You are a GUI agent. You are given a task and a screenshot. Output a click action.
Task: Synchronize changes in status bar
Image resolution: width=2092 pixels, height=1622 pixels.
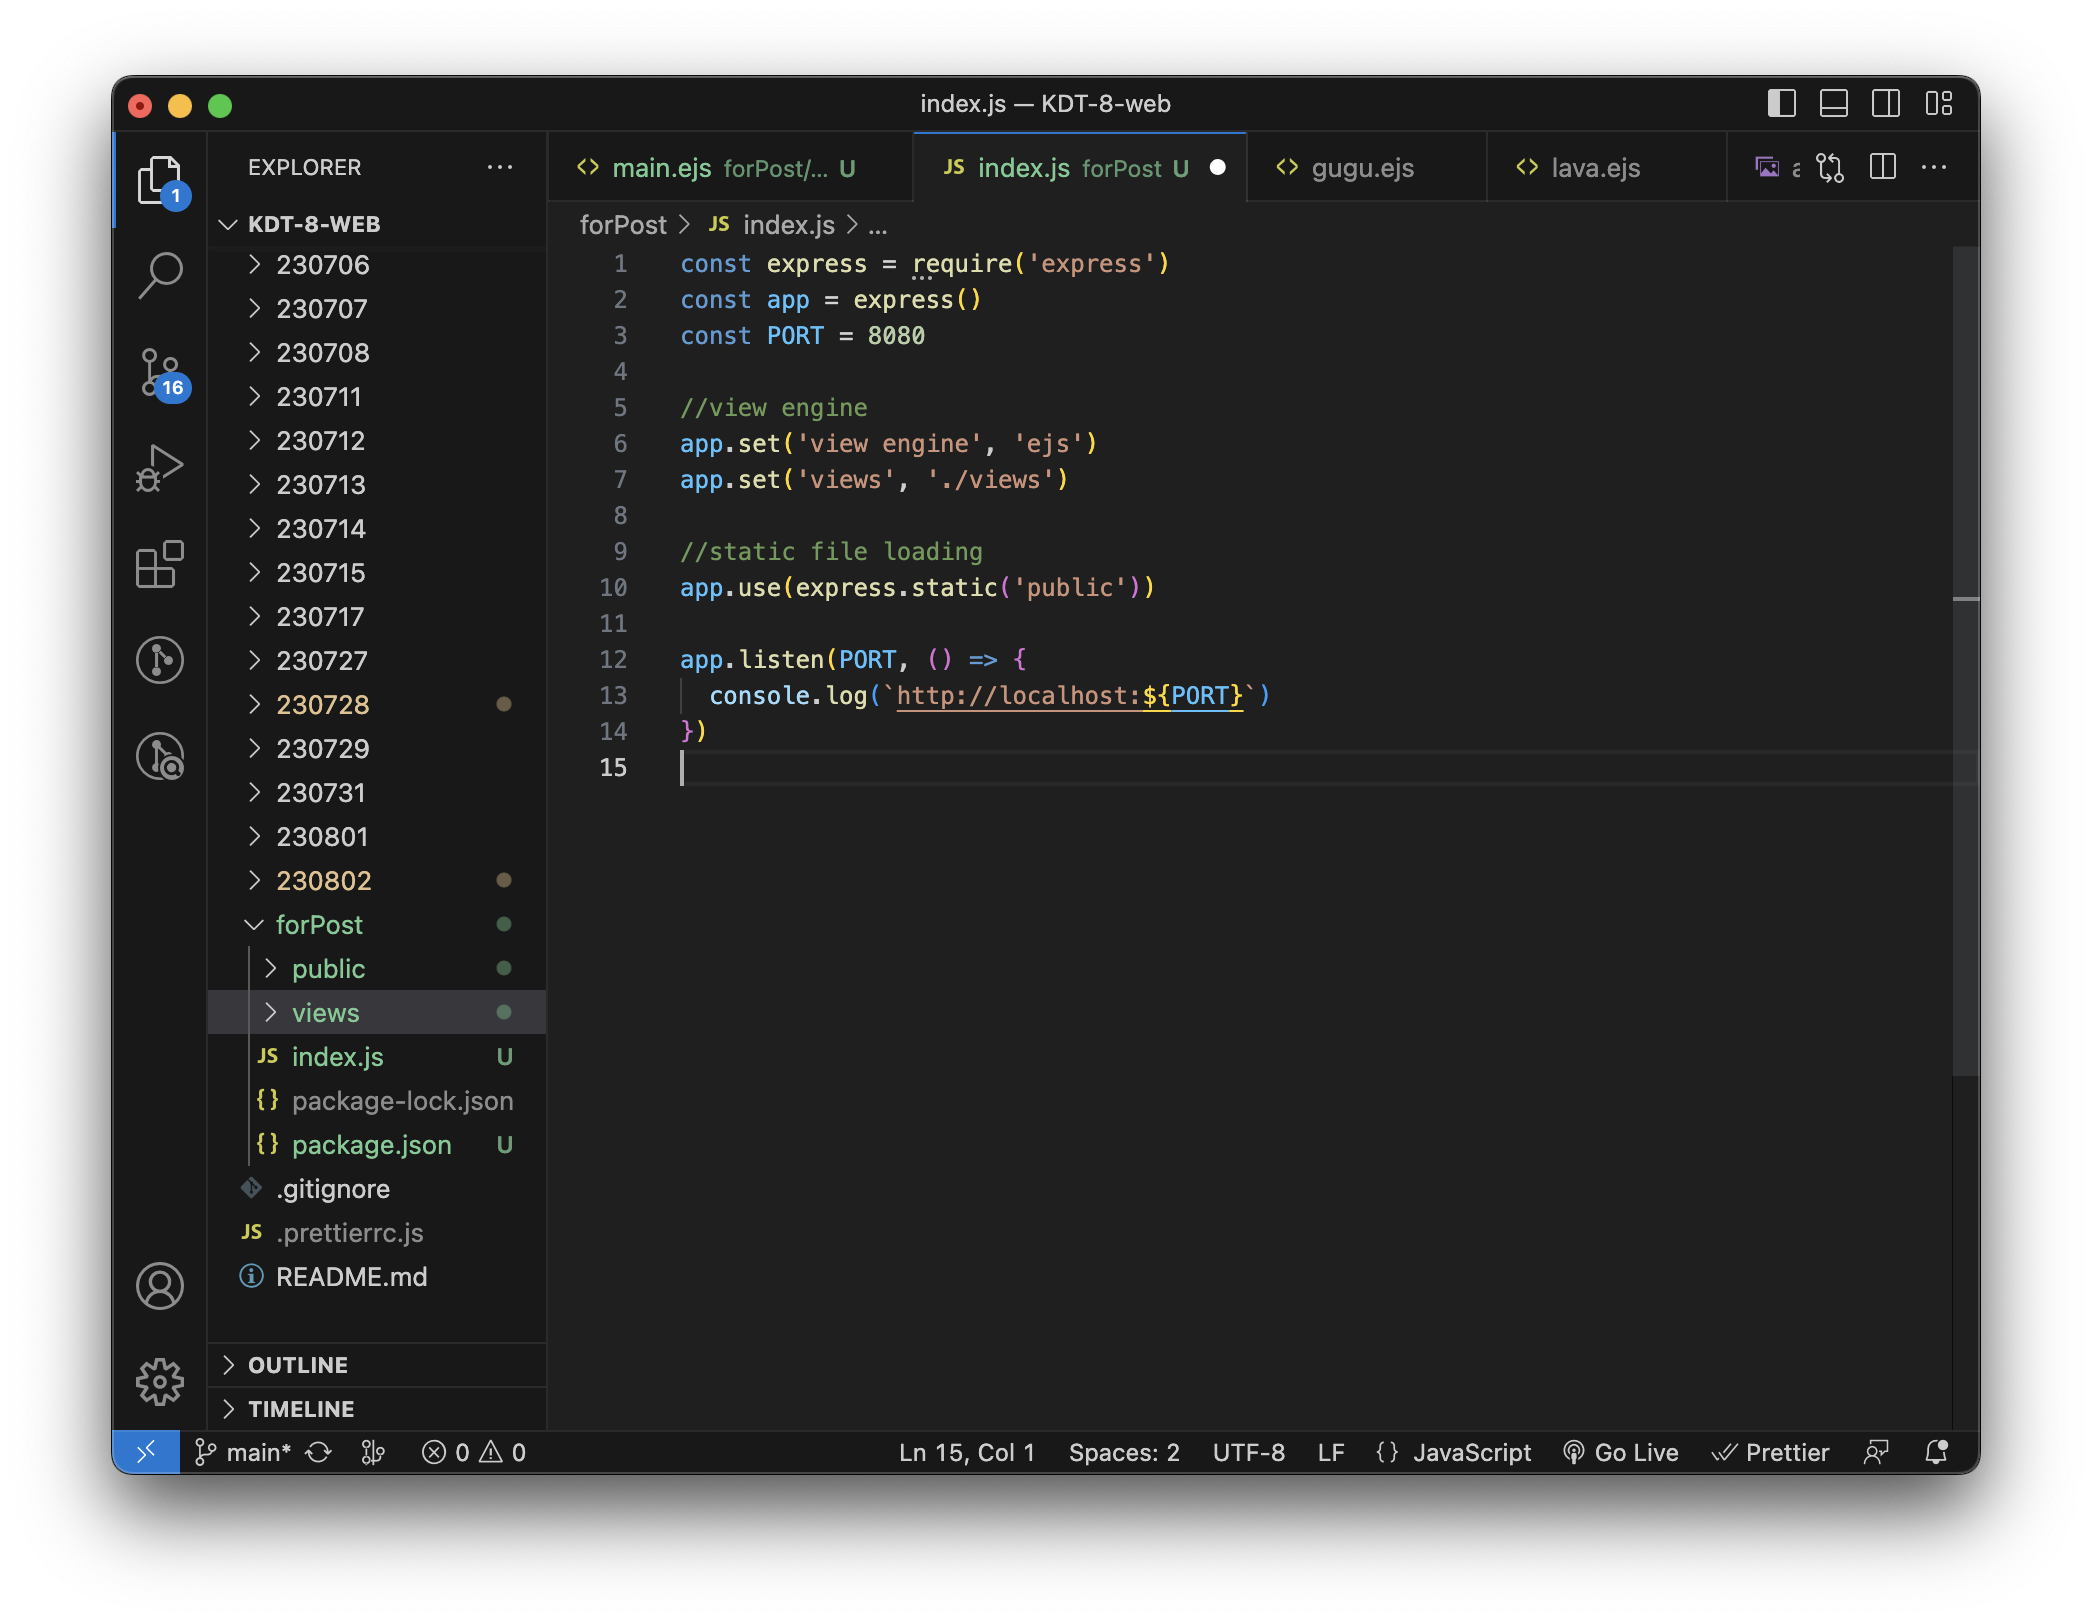pos(318,1452)
